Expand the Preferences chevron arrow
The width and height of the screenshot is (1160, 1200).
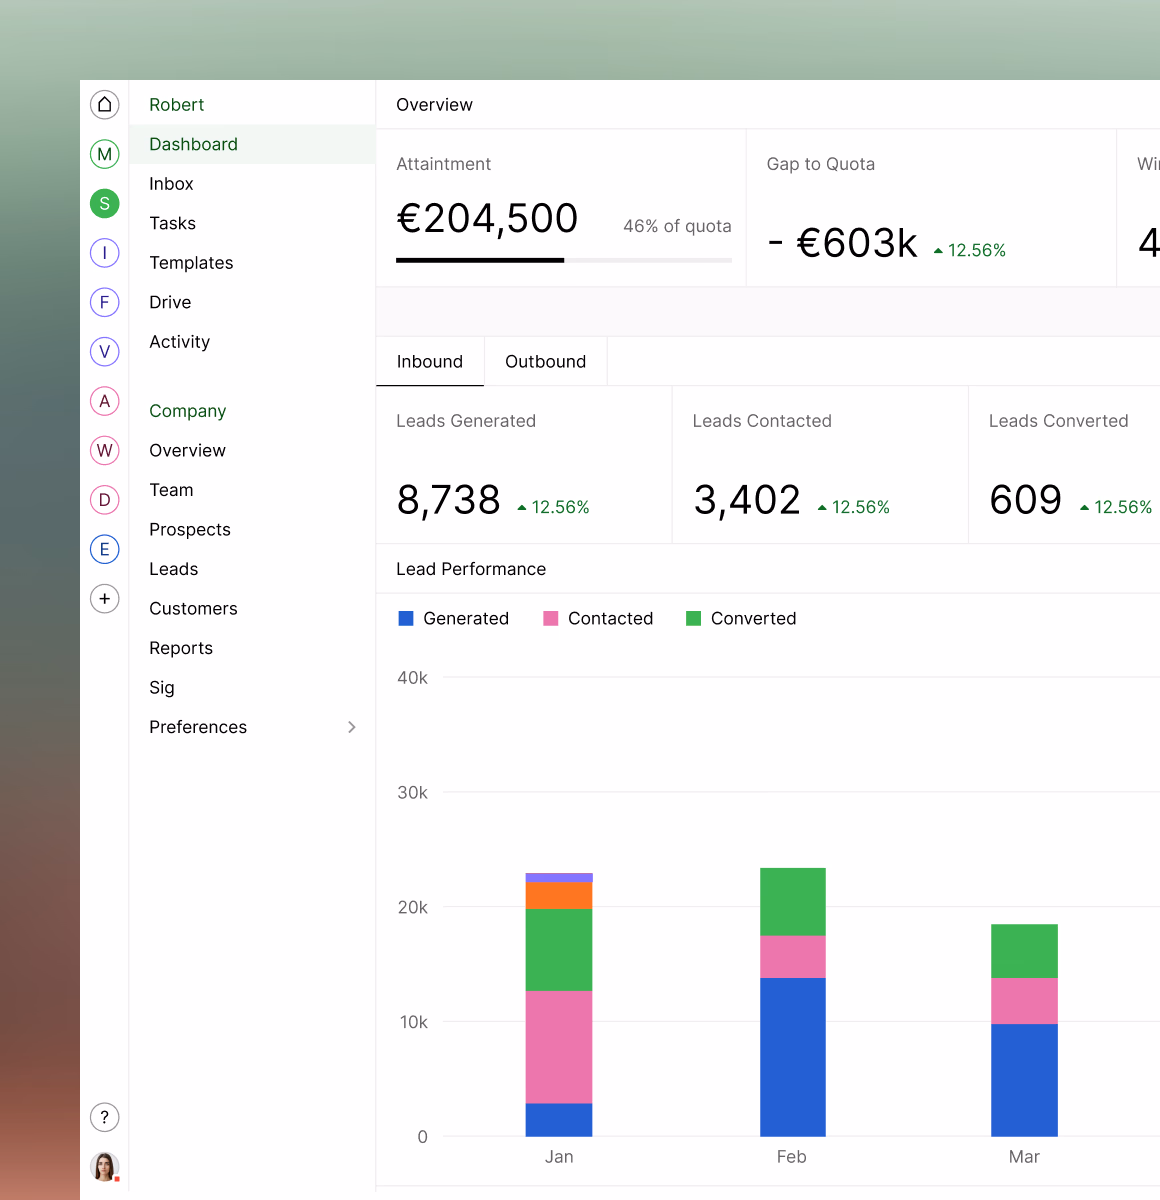pos(351,727)
